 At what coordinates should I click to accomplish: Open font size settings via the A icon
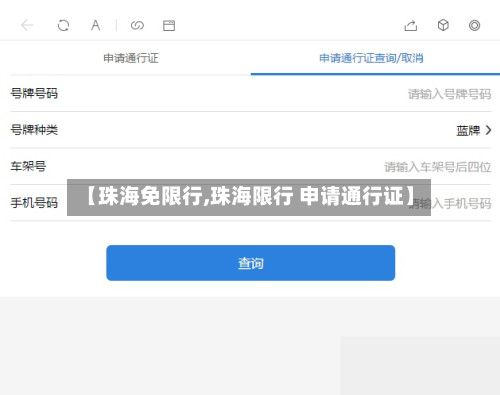(x=96, y=25)
